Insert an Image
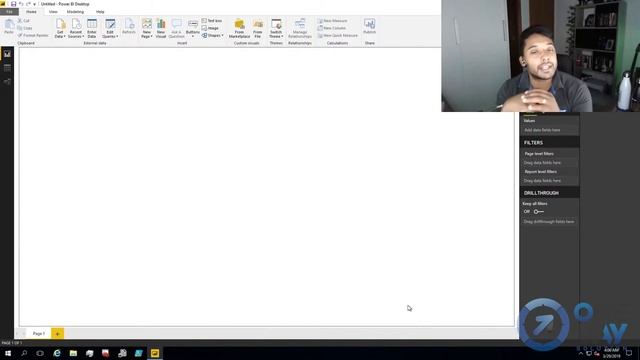The height and width of the screenshot is (360, 640). pyautogui.click(x=210, y=28)
